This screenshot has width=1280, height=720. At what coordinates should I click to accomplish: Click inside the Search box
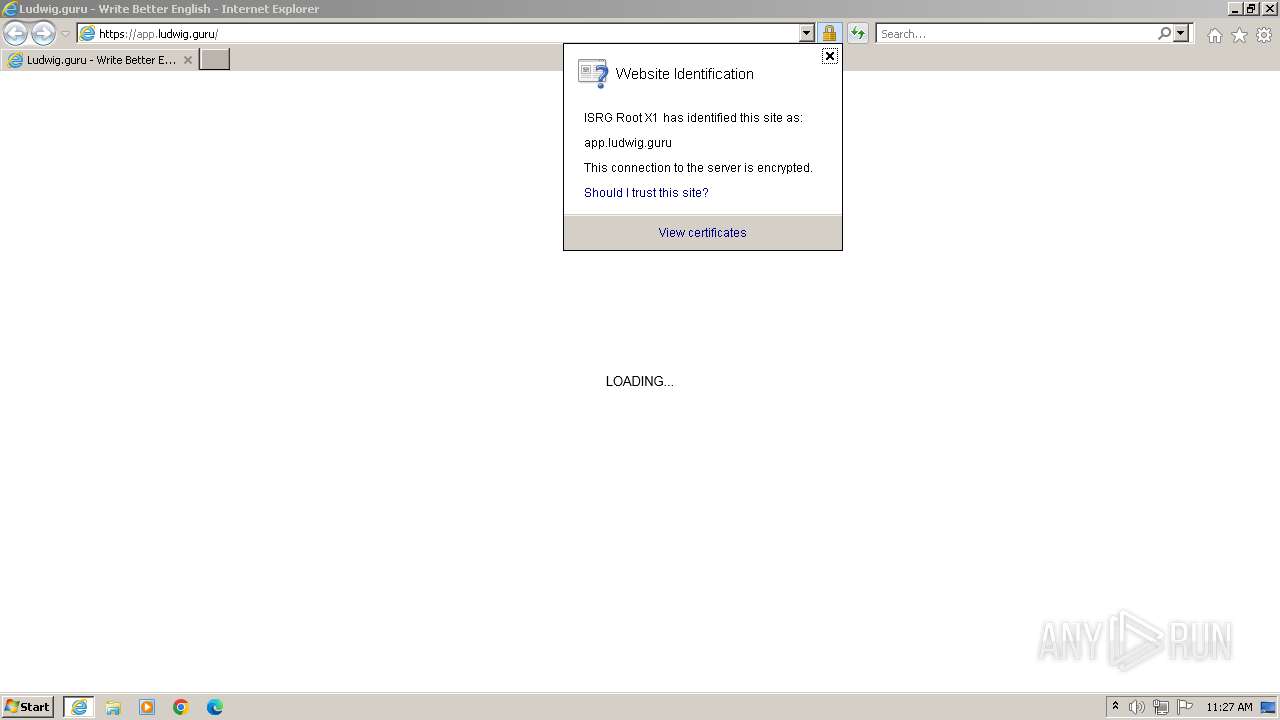tap(1016, 34)
